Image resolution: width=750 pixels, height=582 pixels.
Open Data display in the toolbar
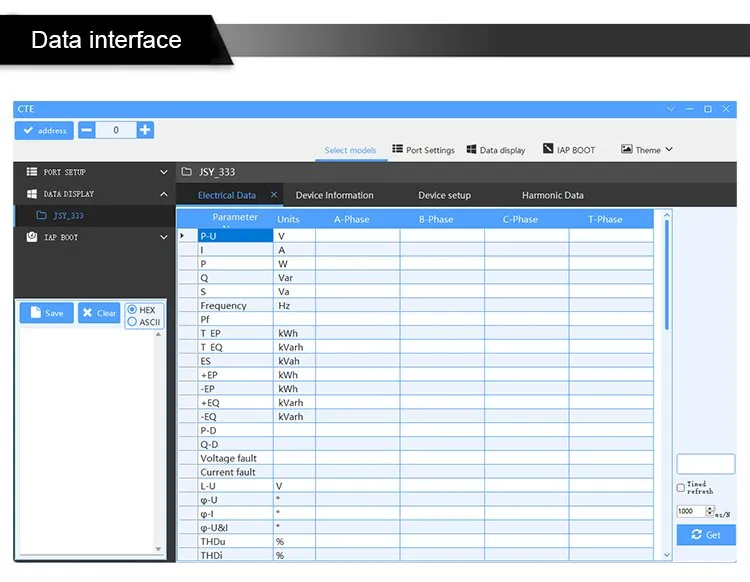coord(496,150)
